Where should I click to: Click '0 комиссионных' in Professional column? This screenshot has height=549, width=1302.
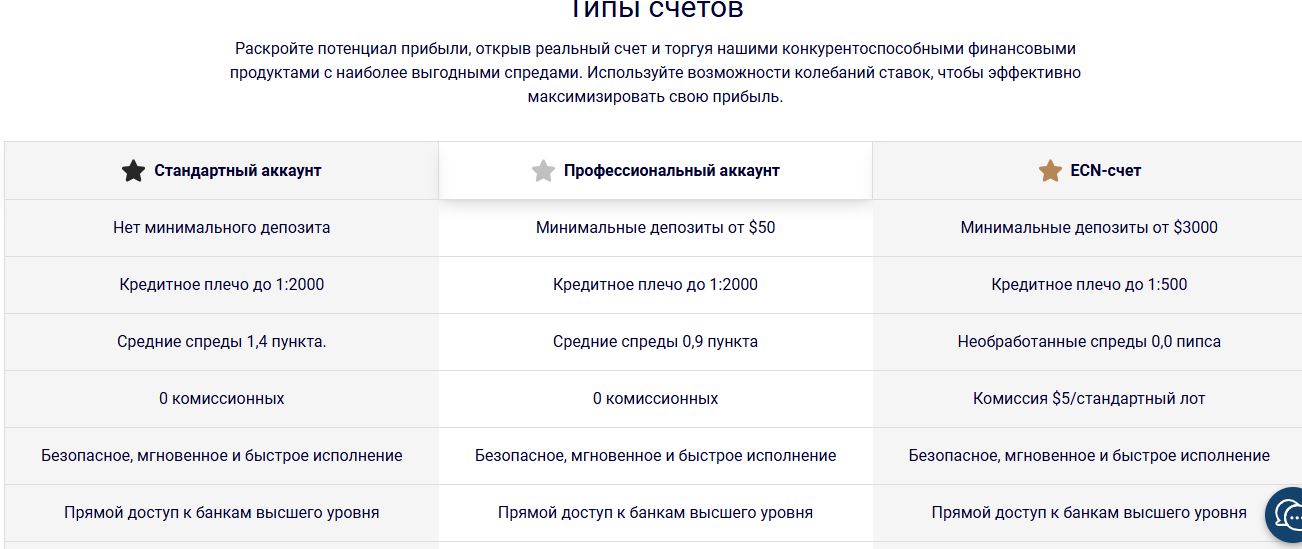coord(655,399)
